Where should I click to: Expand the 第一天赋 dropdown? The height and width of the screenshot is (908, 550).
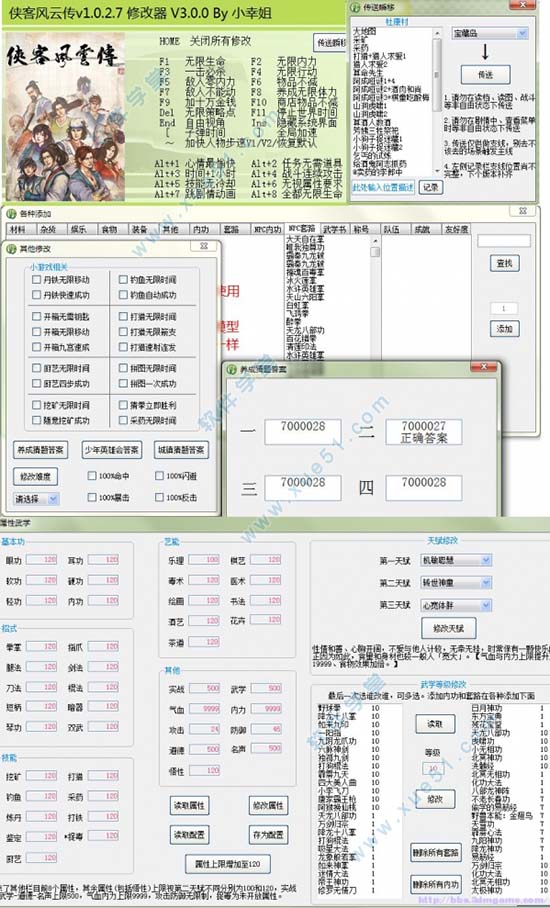455,561
